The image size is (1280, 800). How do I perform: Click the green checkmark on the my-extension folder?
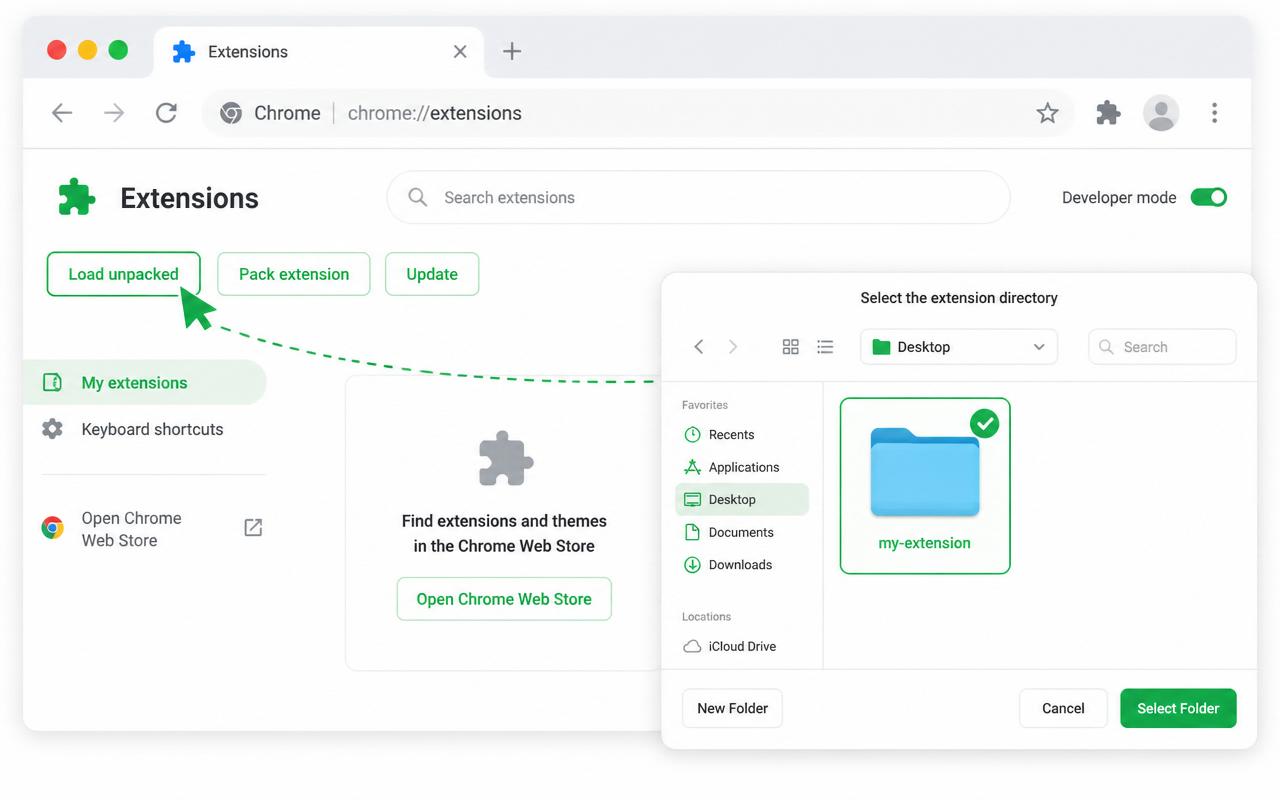[985, 424]
